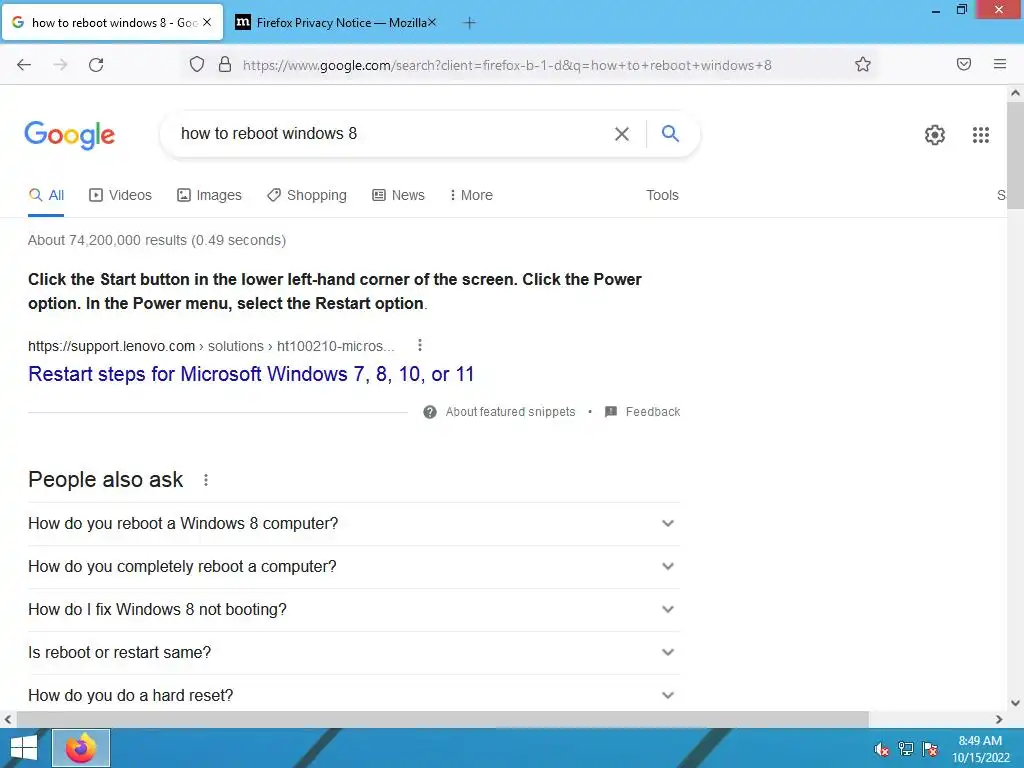Image resolution: width=1024 pixels, height=768 pixels.
Task: Reload the current page
Action: [x=96, y=65]
